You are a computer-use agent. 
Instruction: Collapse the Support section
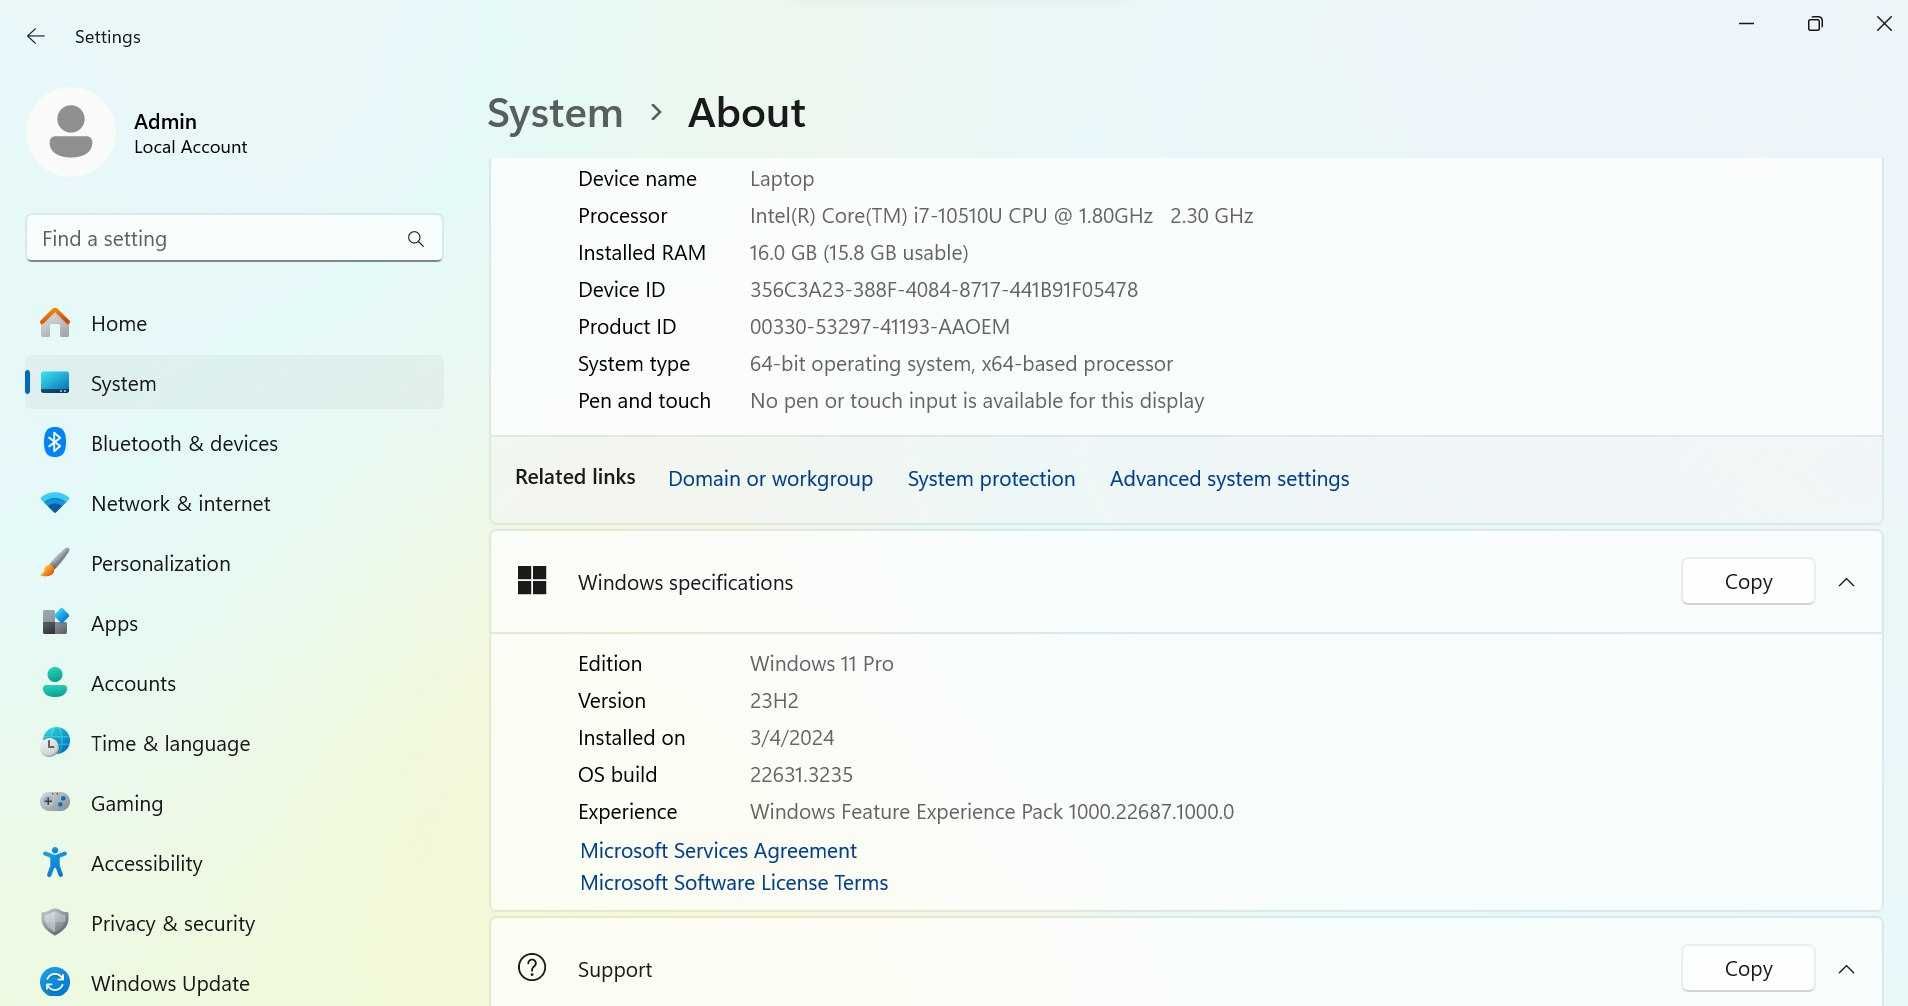click(x=1846, y=969)
